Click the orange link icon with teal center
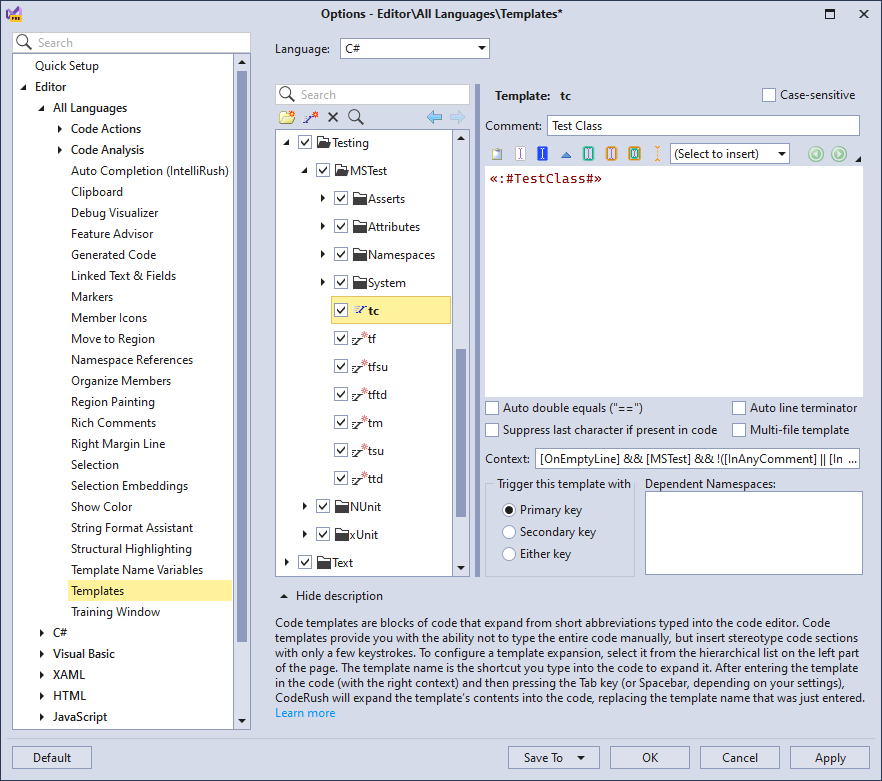 click(x=634, y=154)
